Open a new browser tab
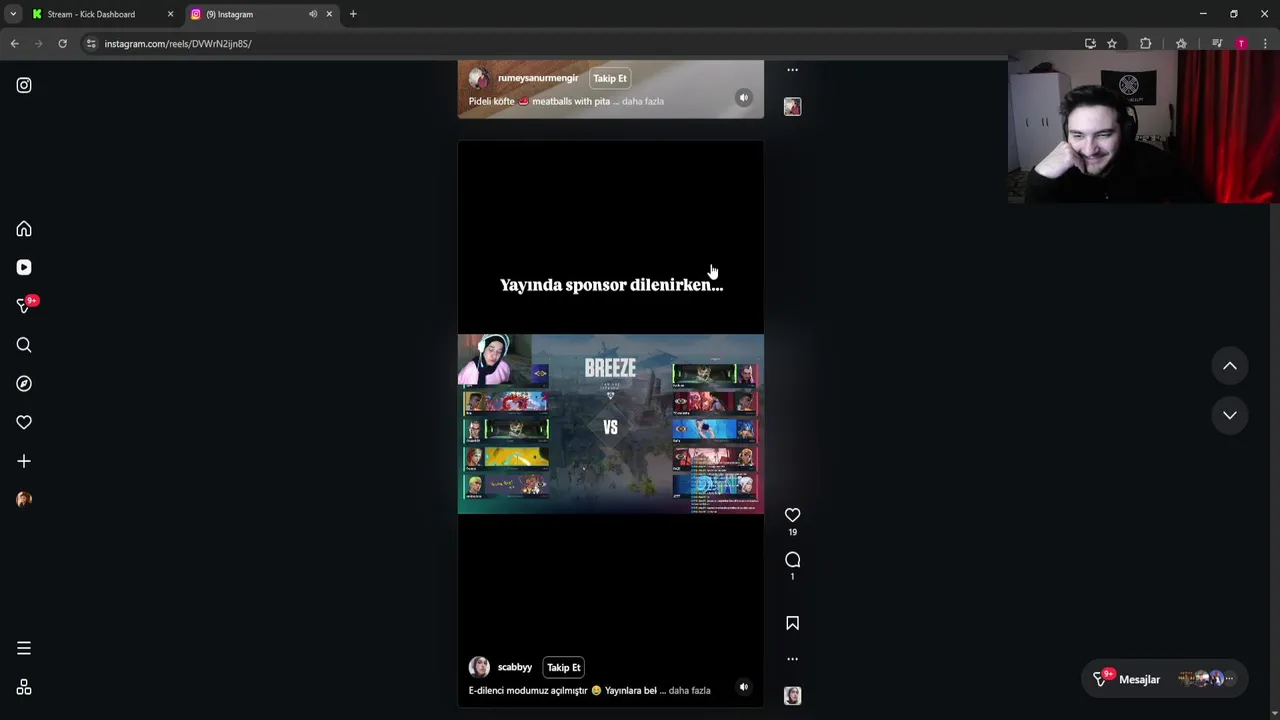This screenshot has width=1280, height=720. point(353,14)
